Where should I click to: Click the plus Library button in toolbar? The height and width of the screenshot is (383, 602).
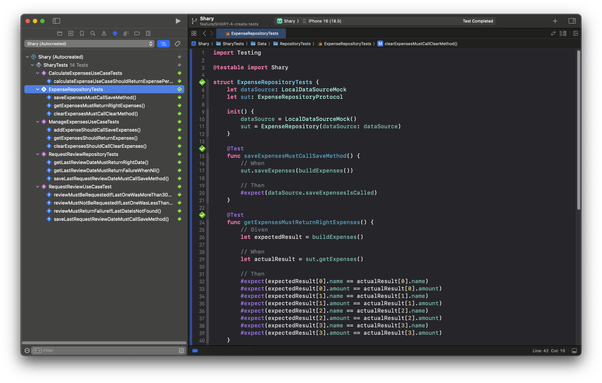pos(555,21)
